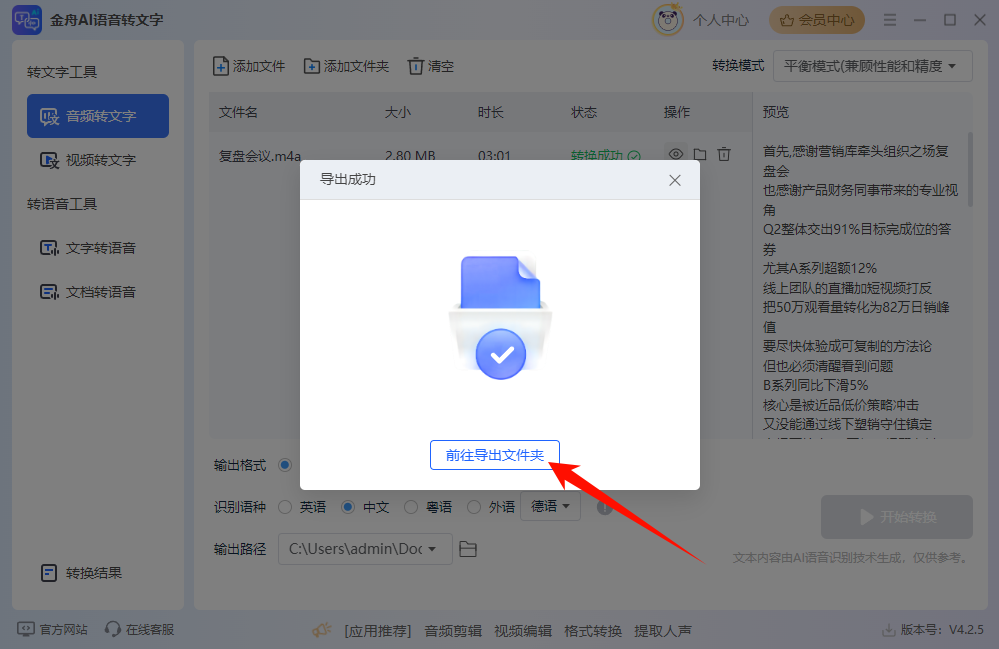Open 会员中心 membership page

coord(819,19)
